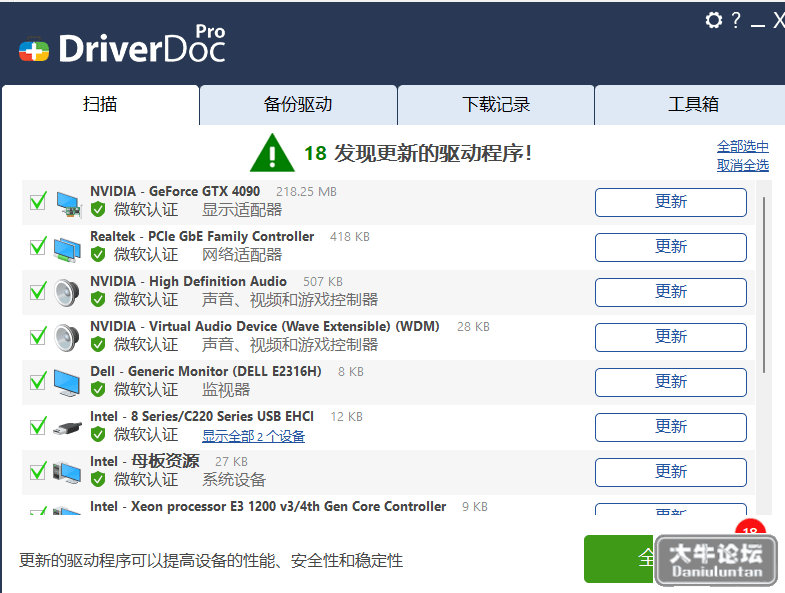Click 更新 for Intel 母板资源
This screenshot has height=593, width=785.
(x=671, y=472)
